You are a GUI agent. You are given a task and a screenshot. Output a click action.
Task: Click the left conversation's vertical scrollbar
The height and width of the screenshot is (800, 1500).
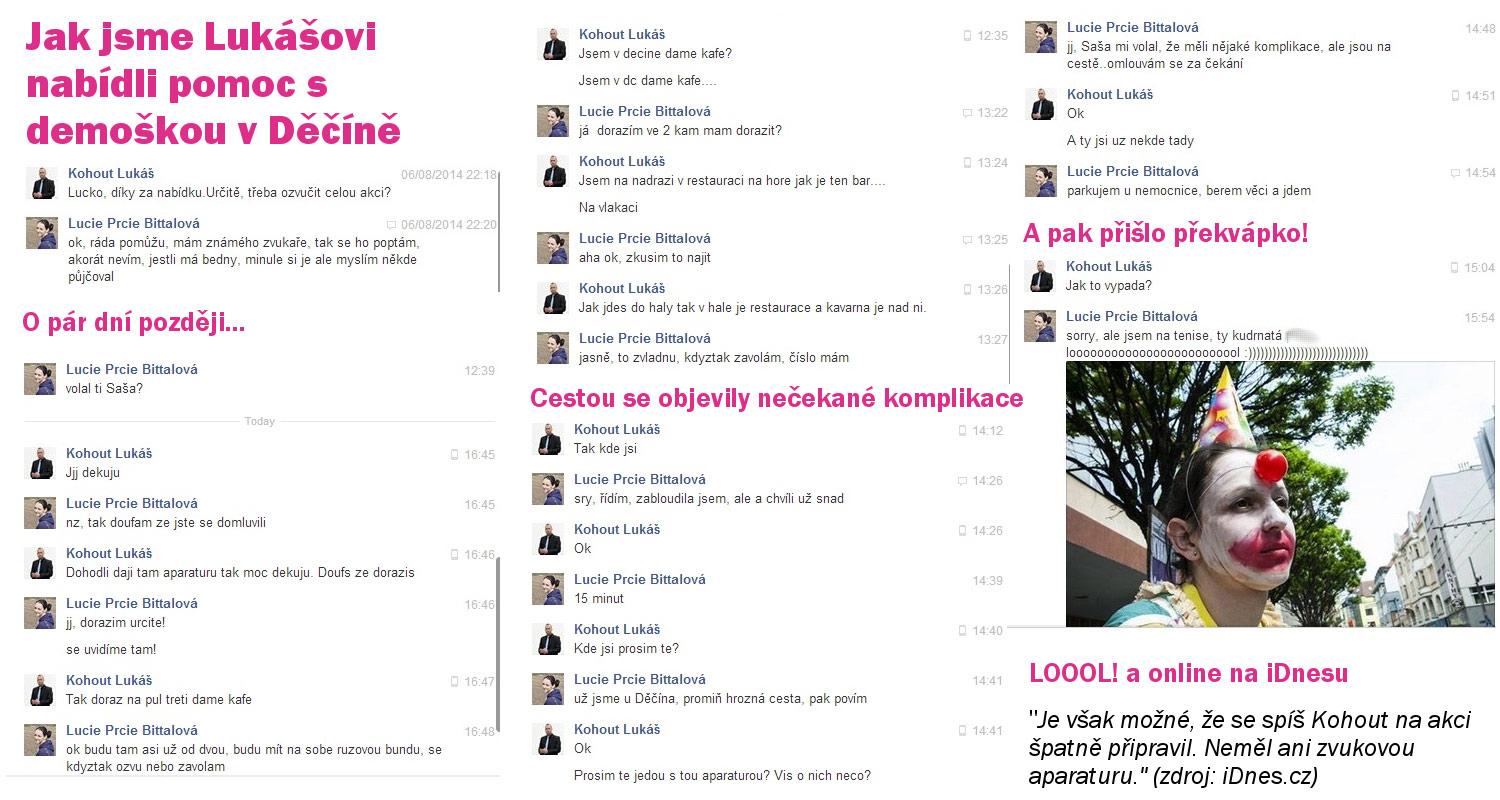click(498, 646)
